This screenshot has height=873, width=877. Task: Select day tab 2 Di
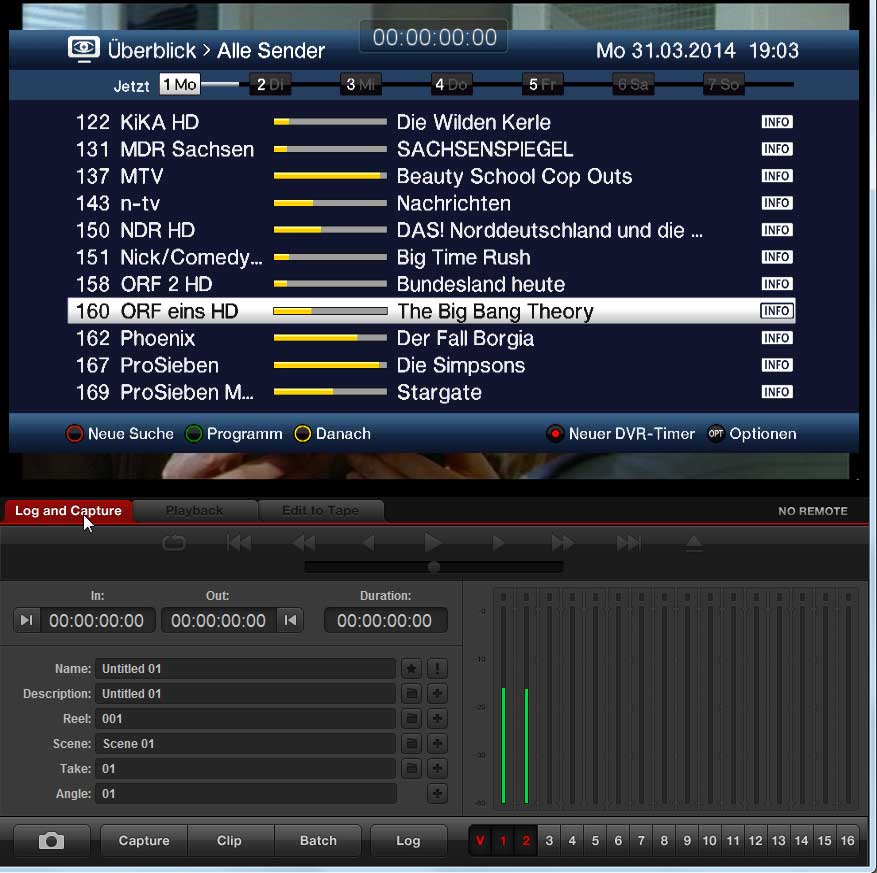(x=270, y=84)
